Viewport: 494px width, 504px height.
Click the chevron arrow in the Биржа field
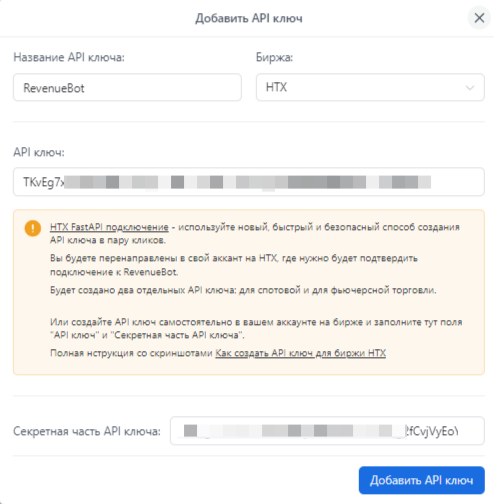click(x=470, y=88)
